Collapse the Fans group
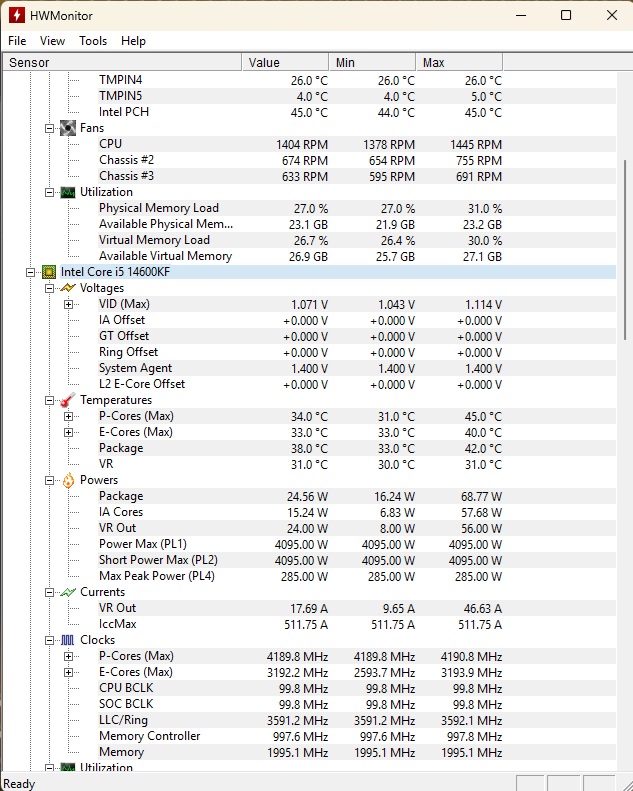633x791 pixels. click(x=49, y=128)
